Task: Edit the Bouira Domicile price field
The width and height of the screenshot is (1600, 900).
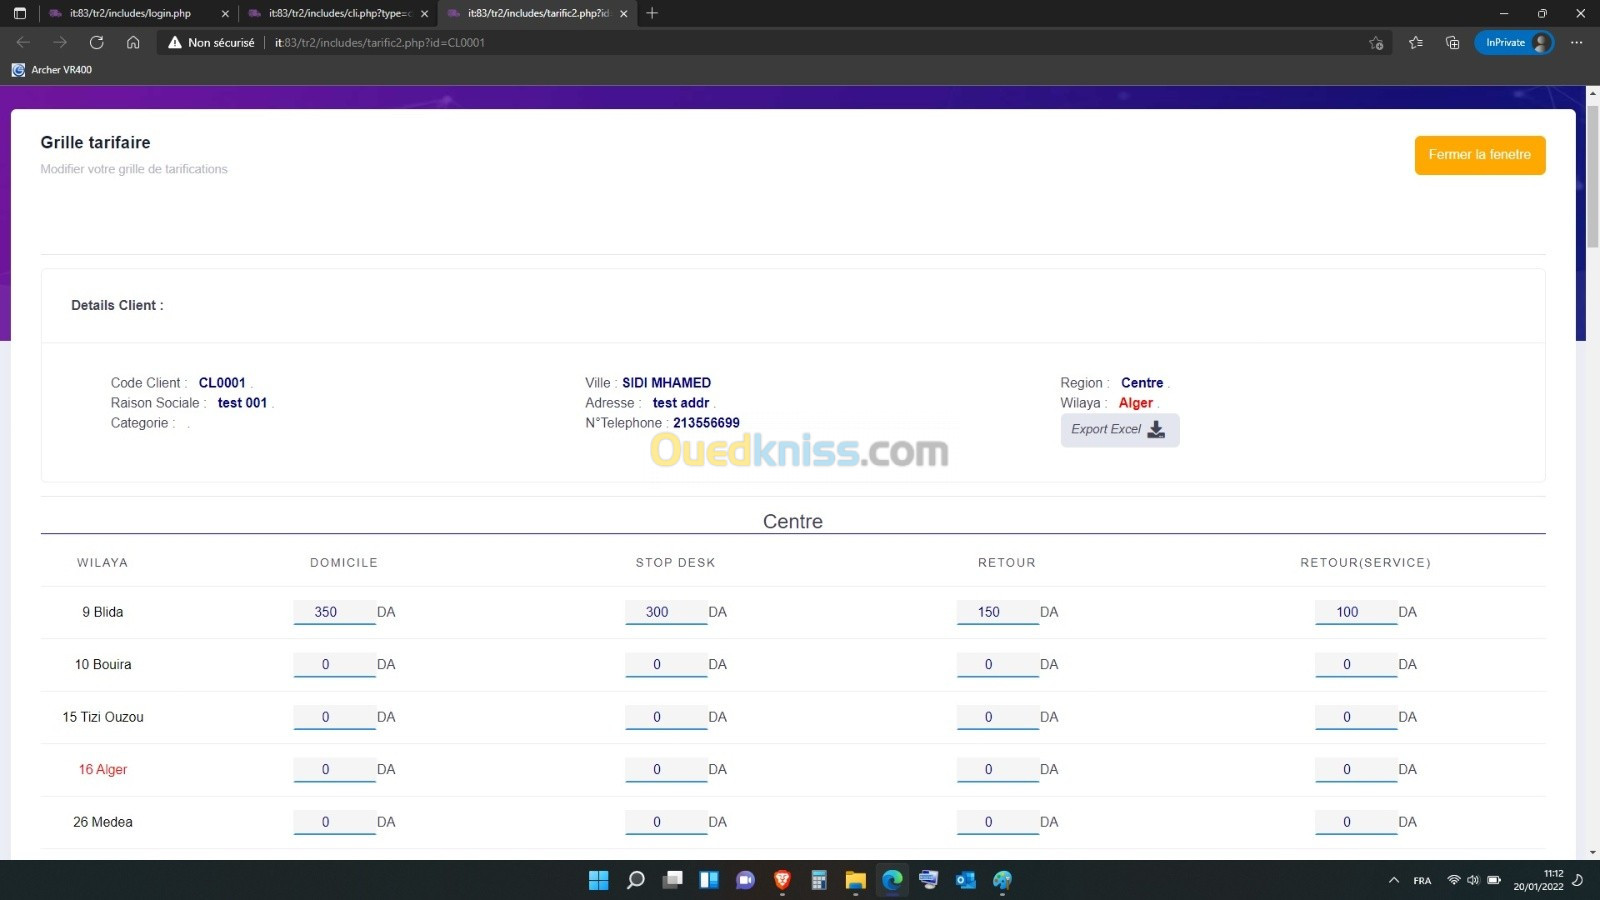Action: [x=334, y=664]
